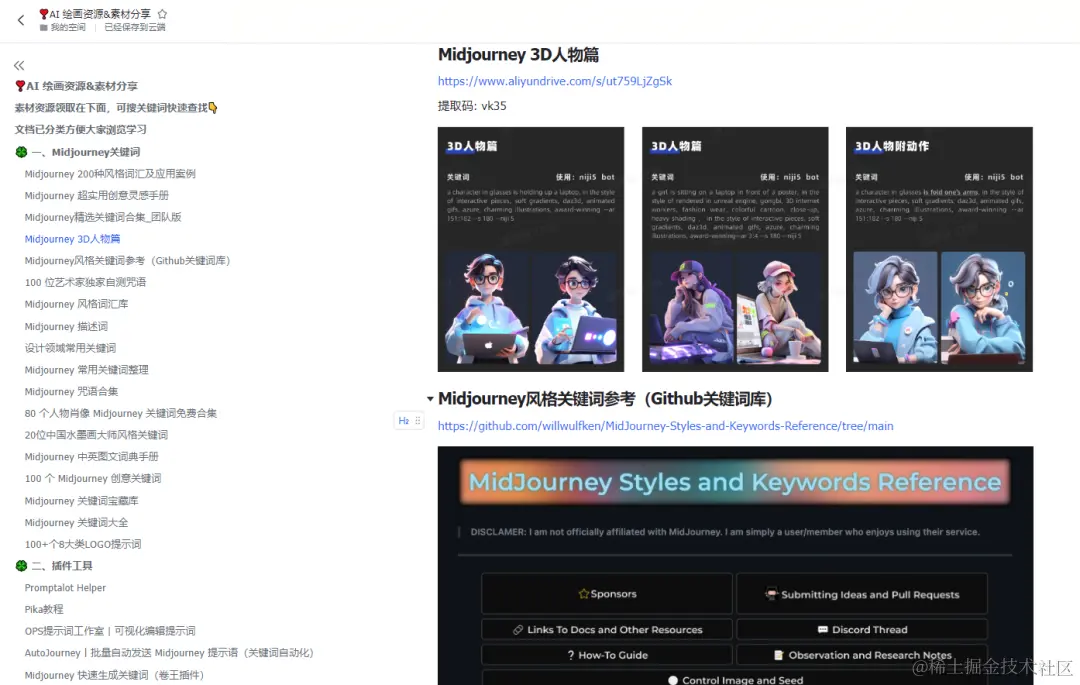
Task: Open OPS提示词工作室 可视化编辑提示词 entry
Action: tap(110, 631)
